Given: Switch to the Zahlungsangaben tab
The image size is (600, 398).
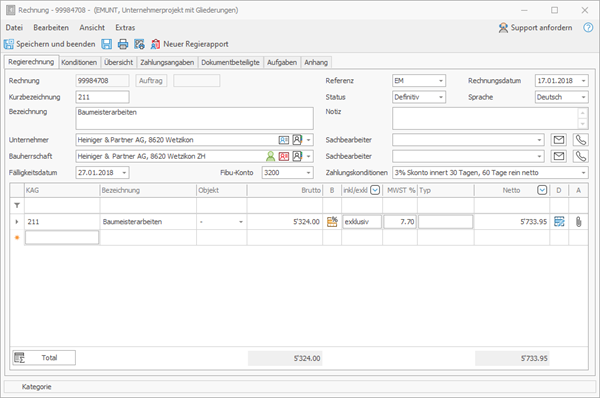Looking at the screenshot, I should pos(167,62).
